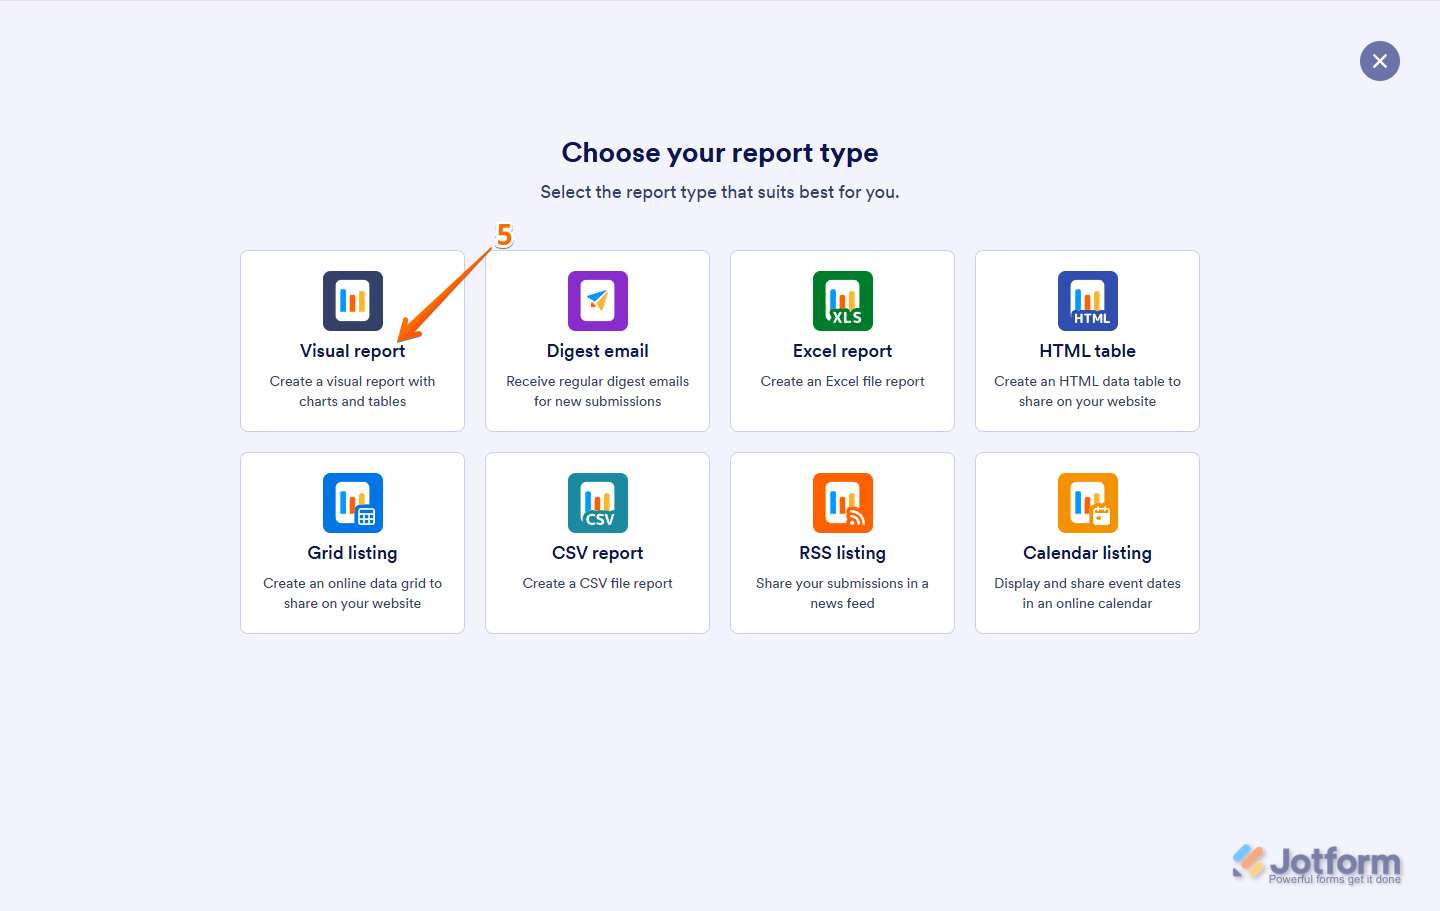Click the HTML table icon
This screenshot has width=1440, height=911.
tap(1087, 301)
